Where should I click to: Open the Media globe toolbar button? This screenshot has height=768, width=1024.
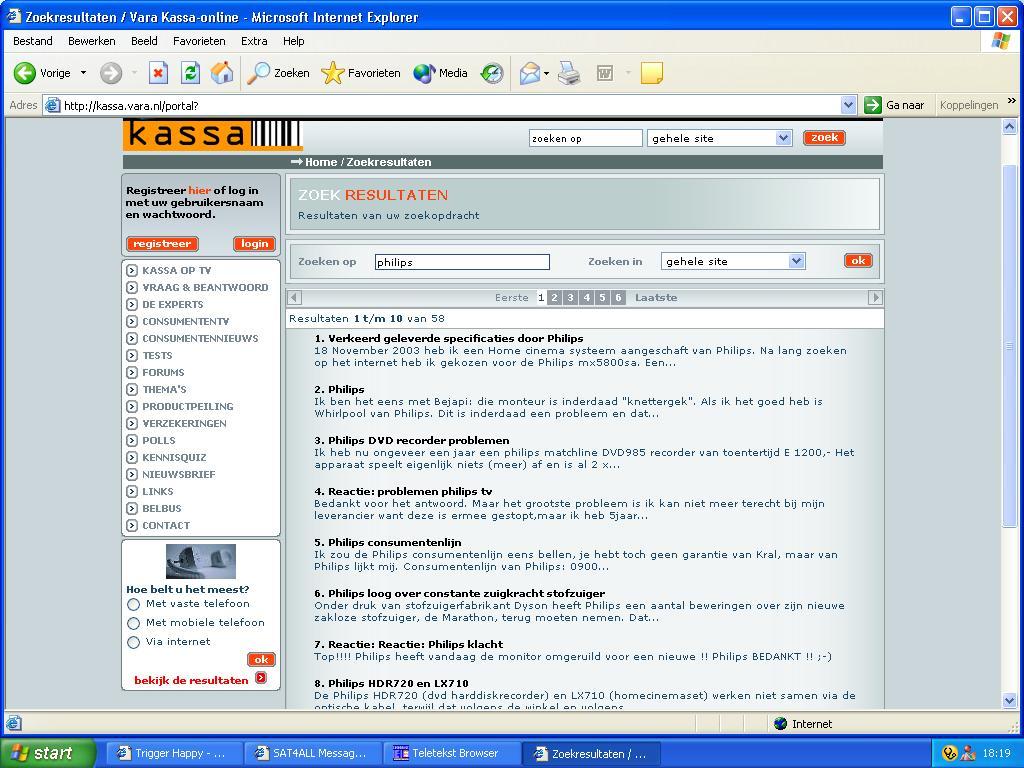click(x=440, y=73)
